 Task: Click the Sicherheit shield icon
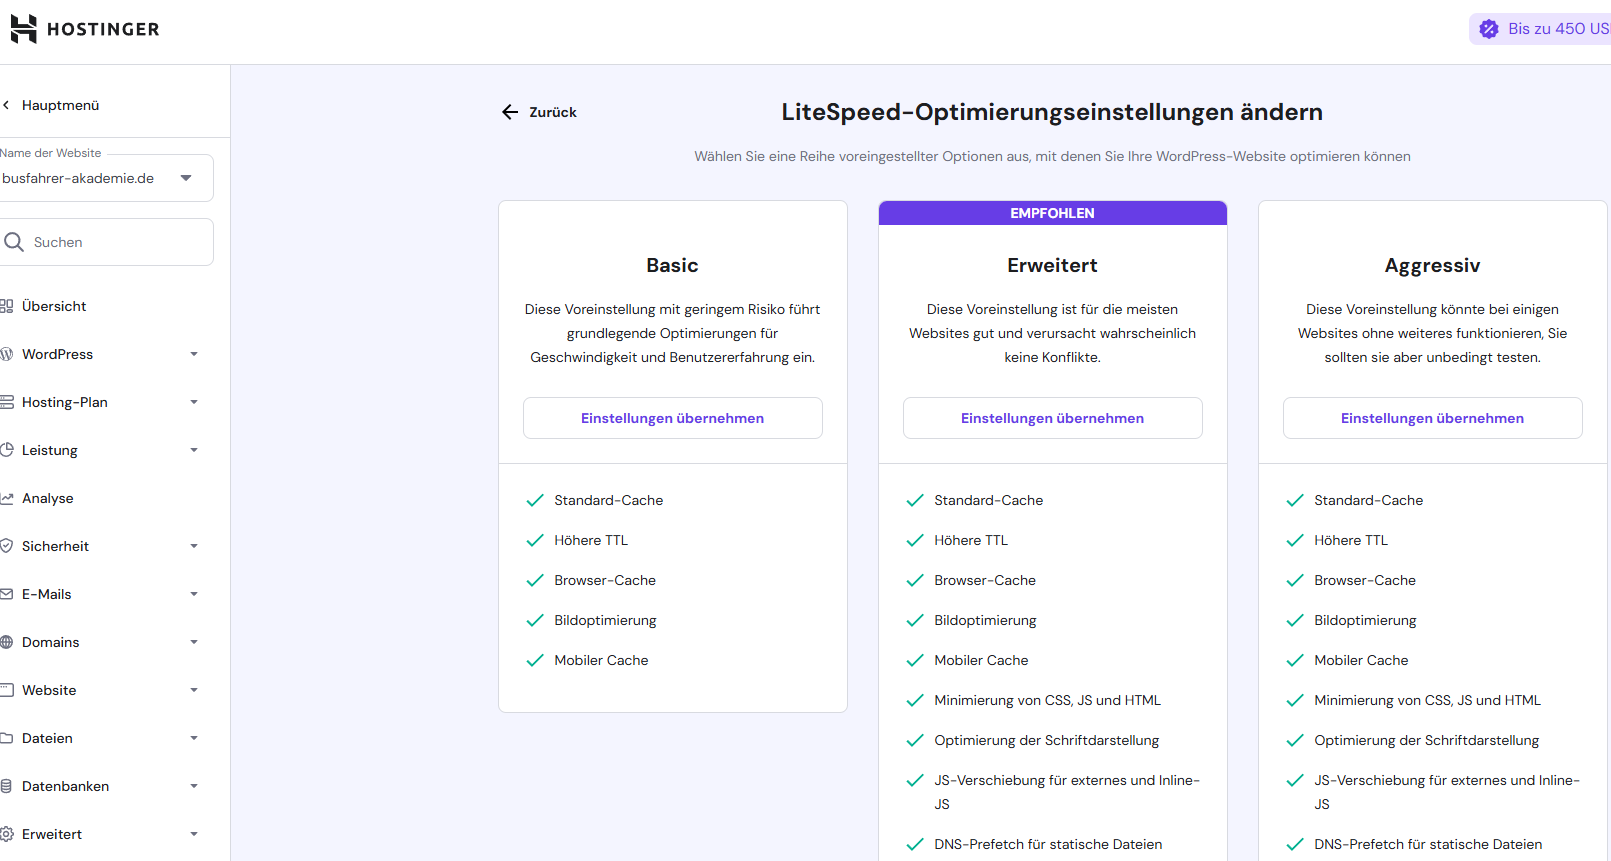[6, 546]
